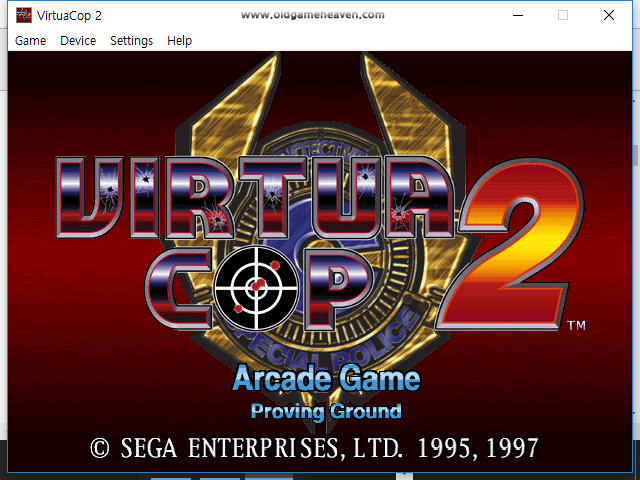Select the Proving Ground mode text
Screen dimensions: 640x480
pyautogui.click(x=326, y=411)
